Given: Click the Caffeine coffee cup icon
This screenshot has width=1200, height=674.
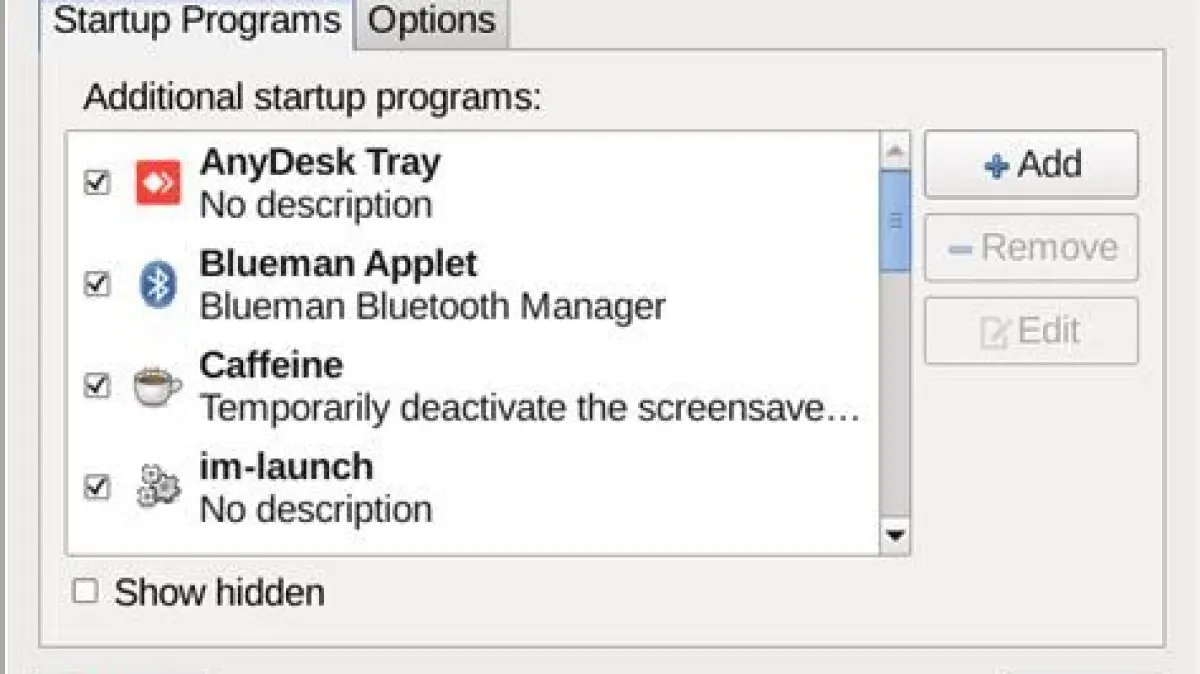Looking at the screenshot, I should (158, 387).
